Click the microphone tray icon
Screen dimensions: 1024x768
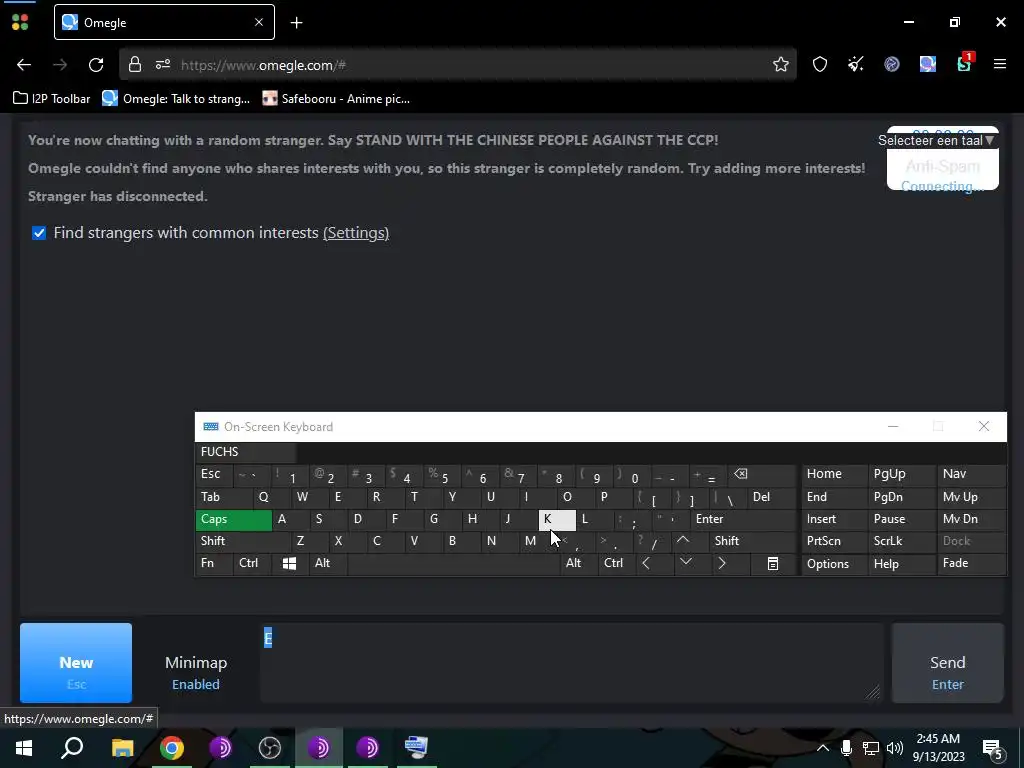pyautogui.click(x=846, y=748)
